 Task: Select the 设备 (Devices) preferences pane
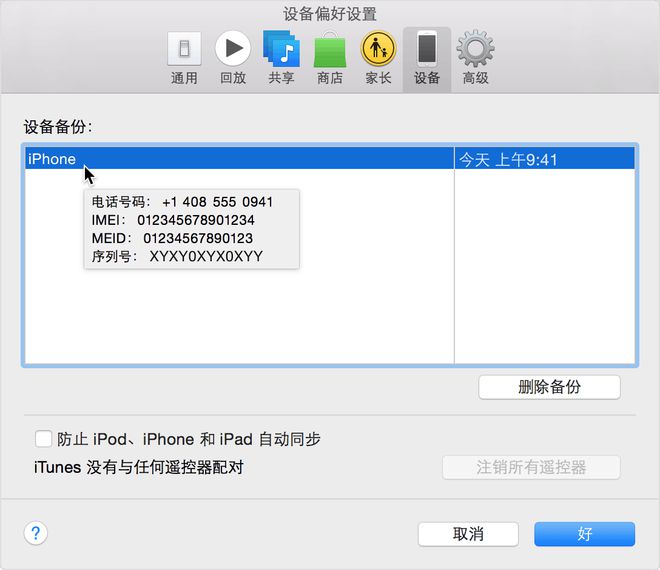click(427, 59)
